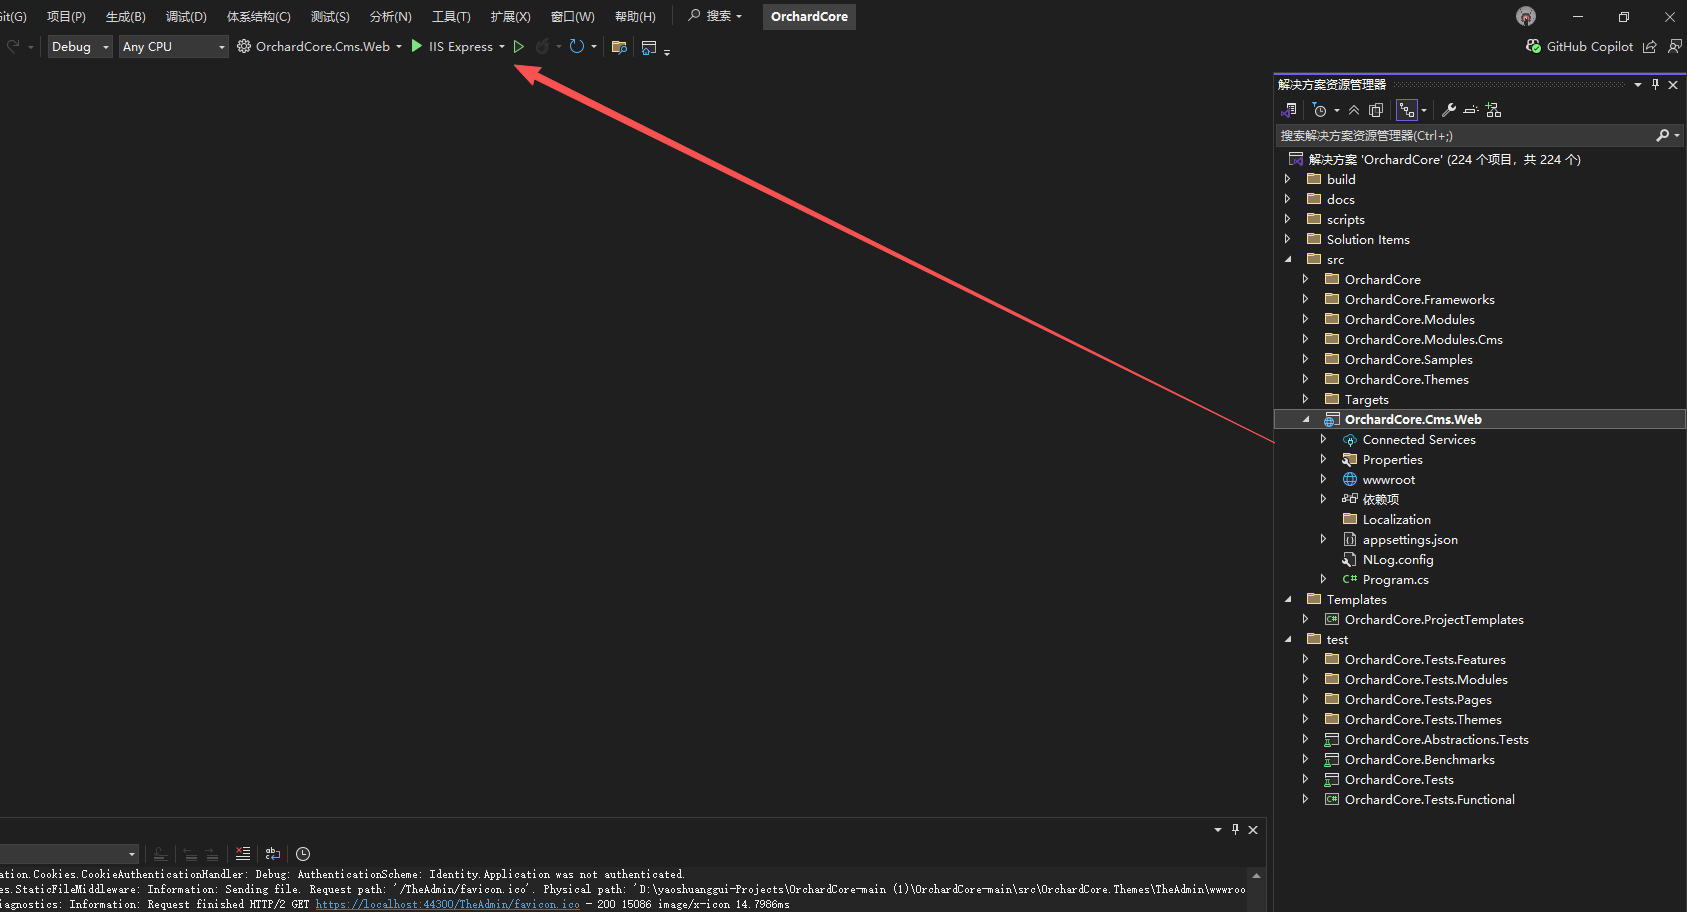Viewport: 1687px width, 912px height.
Task: Select NLog.config file in Solution Explorer
Action: [x=1398, y=559]
